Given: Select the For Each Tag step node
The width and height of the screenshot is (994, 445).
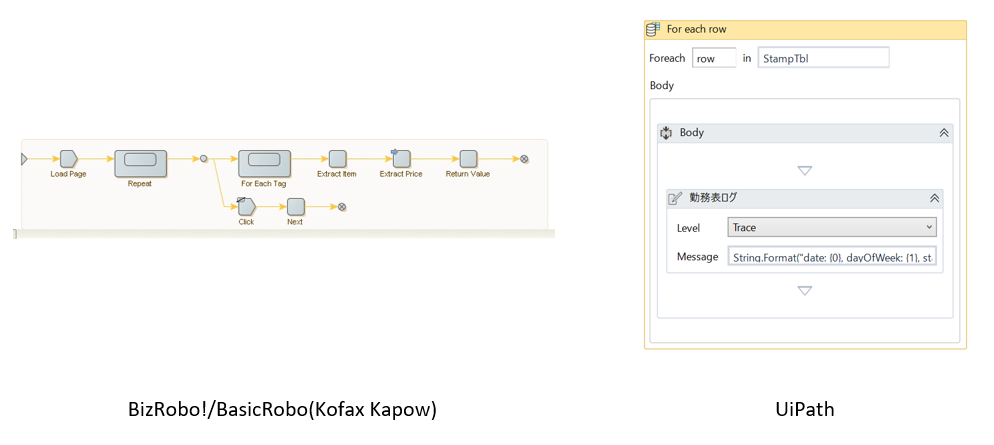Looking at the screenshot, I should (x=264, y=164).
